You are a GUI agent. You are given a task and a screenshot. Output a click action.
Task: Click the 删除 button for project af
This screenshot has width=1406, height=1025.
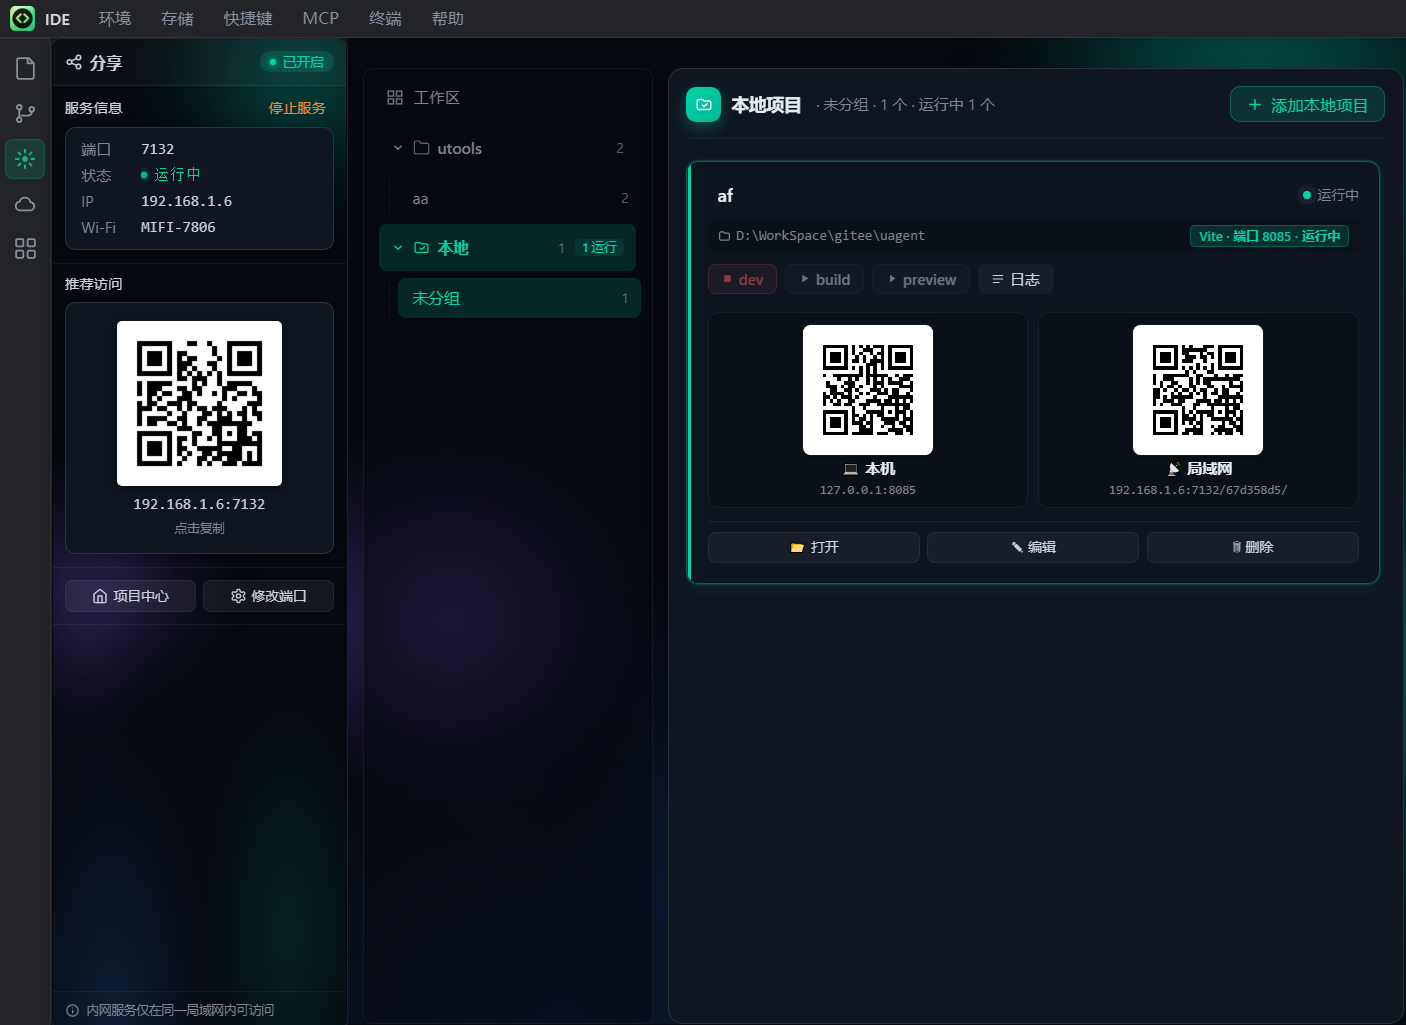pos(1253,547)
